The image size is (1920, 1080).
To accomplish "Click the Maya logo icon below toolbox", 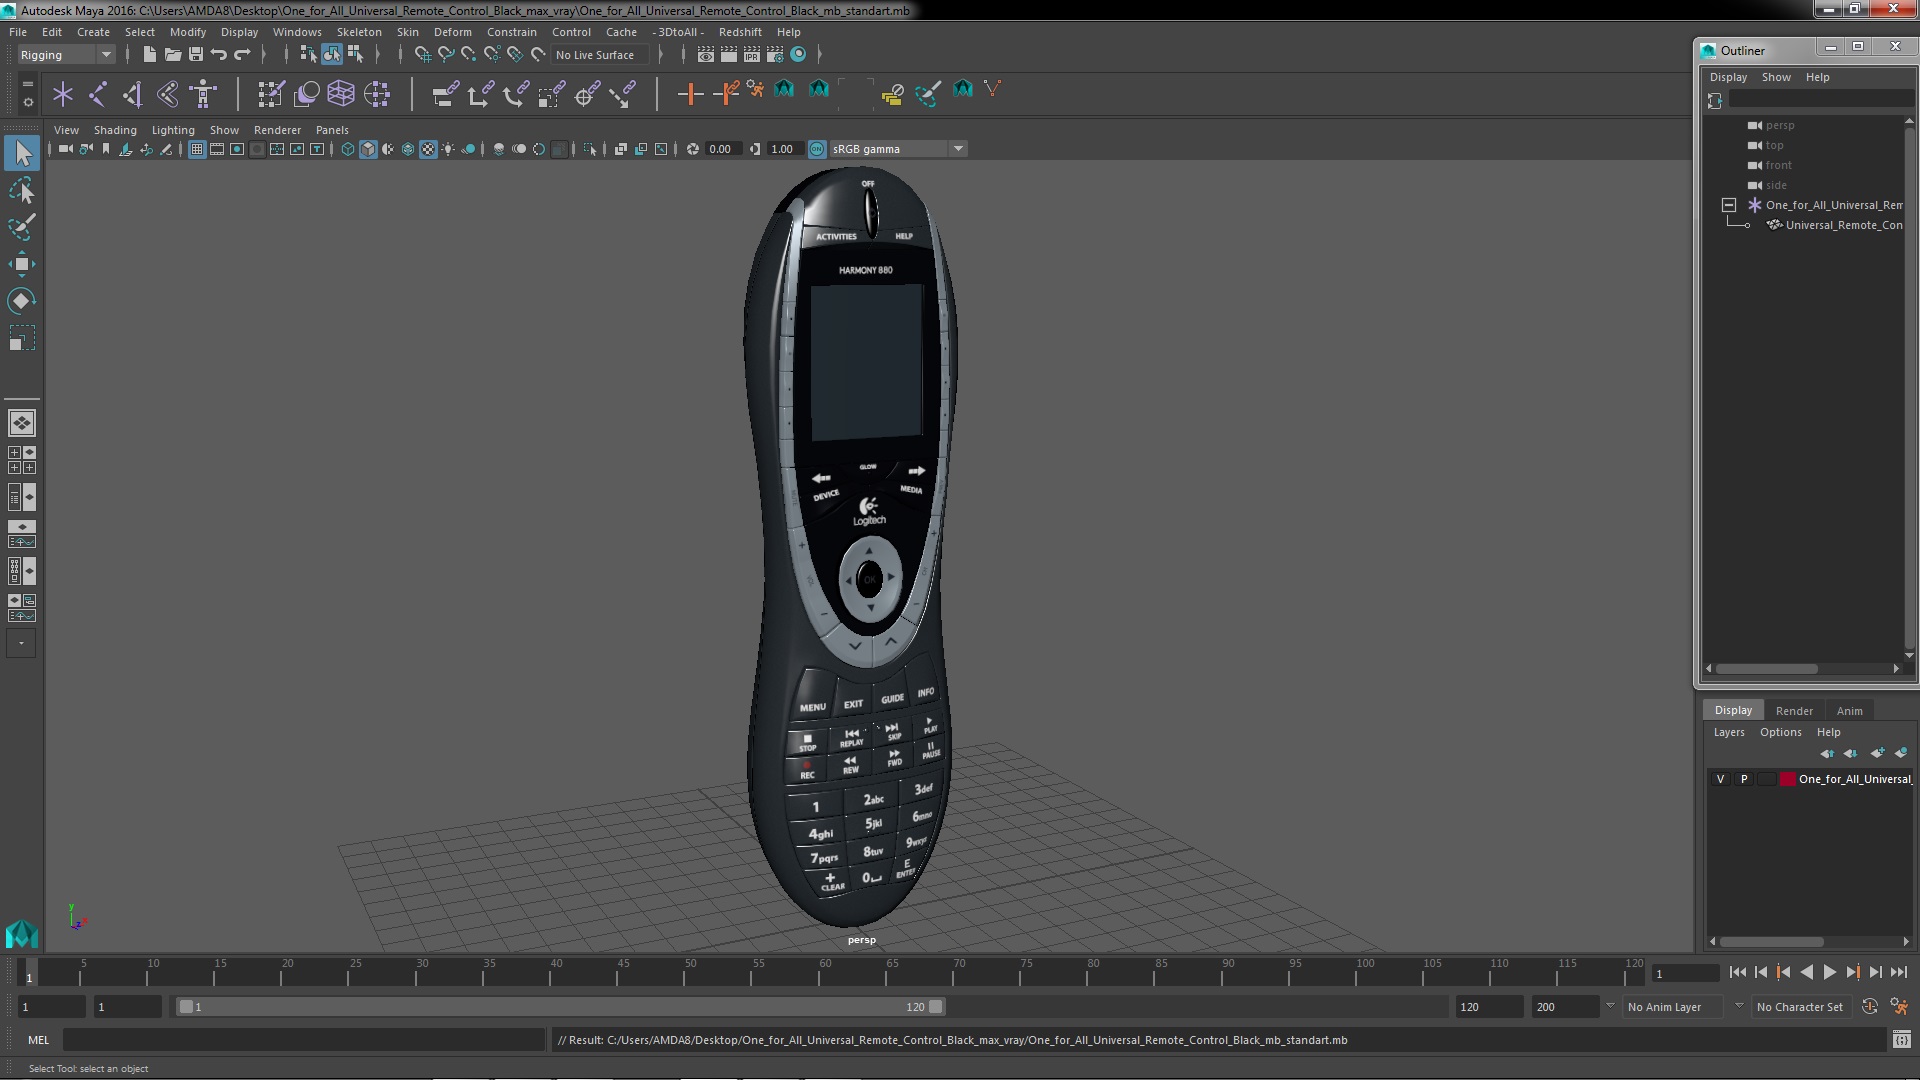I will click(x=22, y=933).
